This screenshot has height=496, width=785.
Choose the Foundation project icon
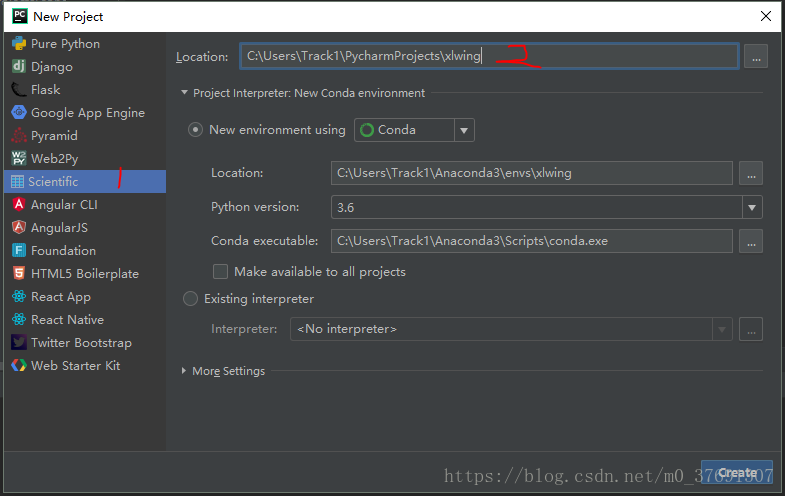(x=19, y=250)
